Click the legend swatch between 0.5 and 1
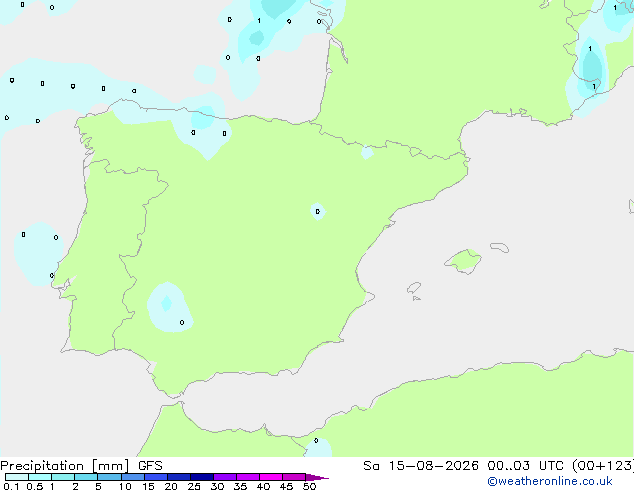Screen dimensions: 634x490 coord(40,477)
